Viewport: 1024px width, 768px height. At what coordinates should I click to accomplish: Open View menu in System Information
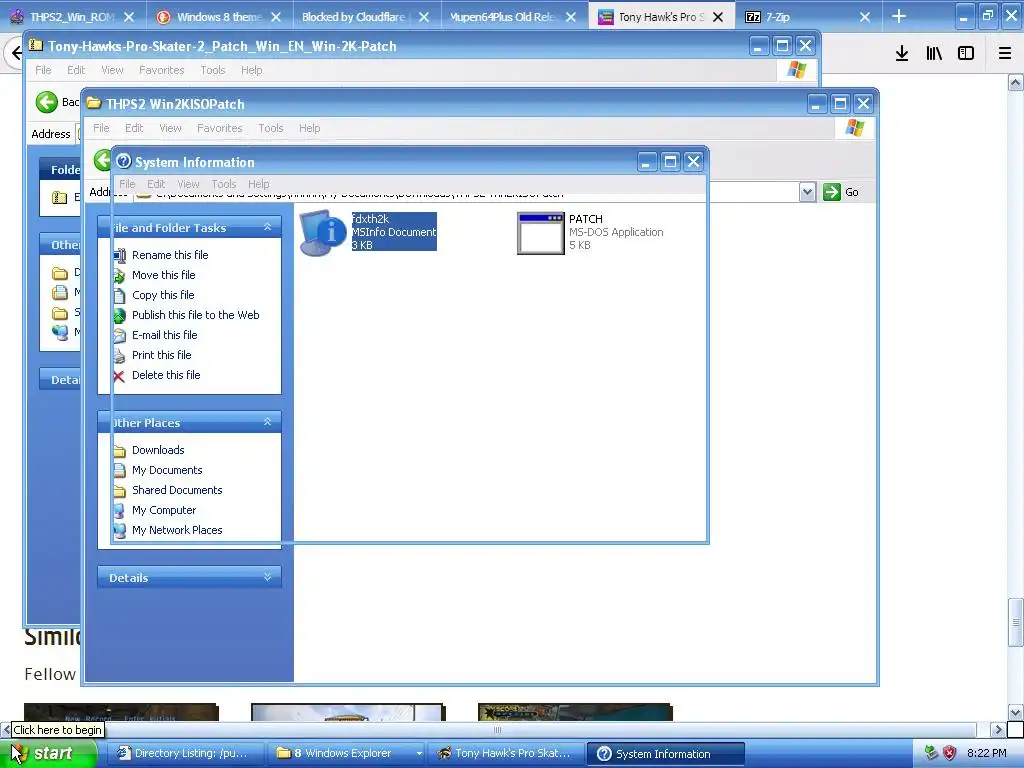[x=188, y=184]
